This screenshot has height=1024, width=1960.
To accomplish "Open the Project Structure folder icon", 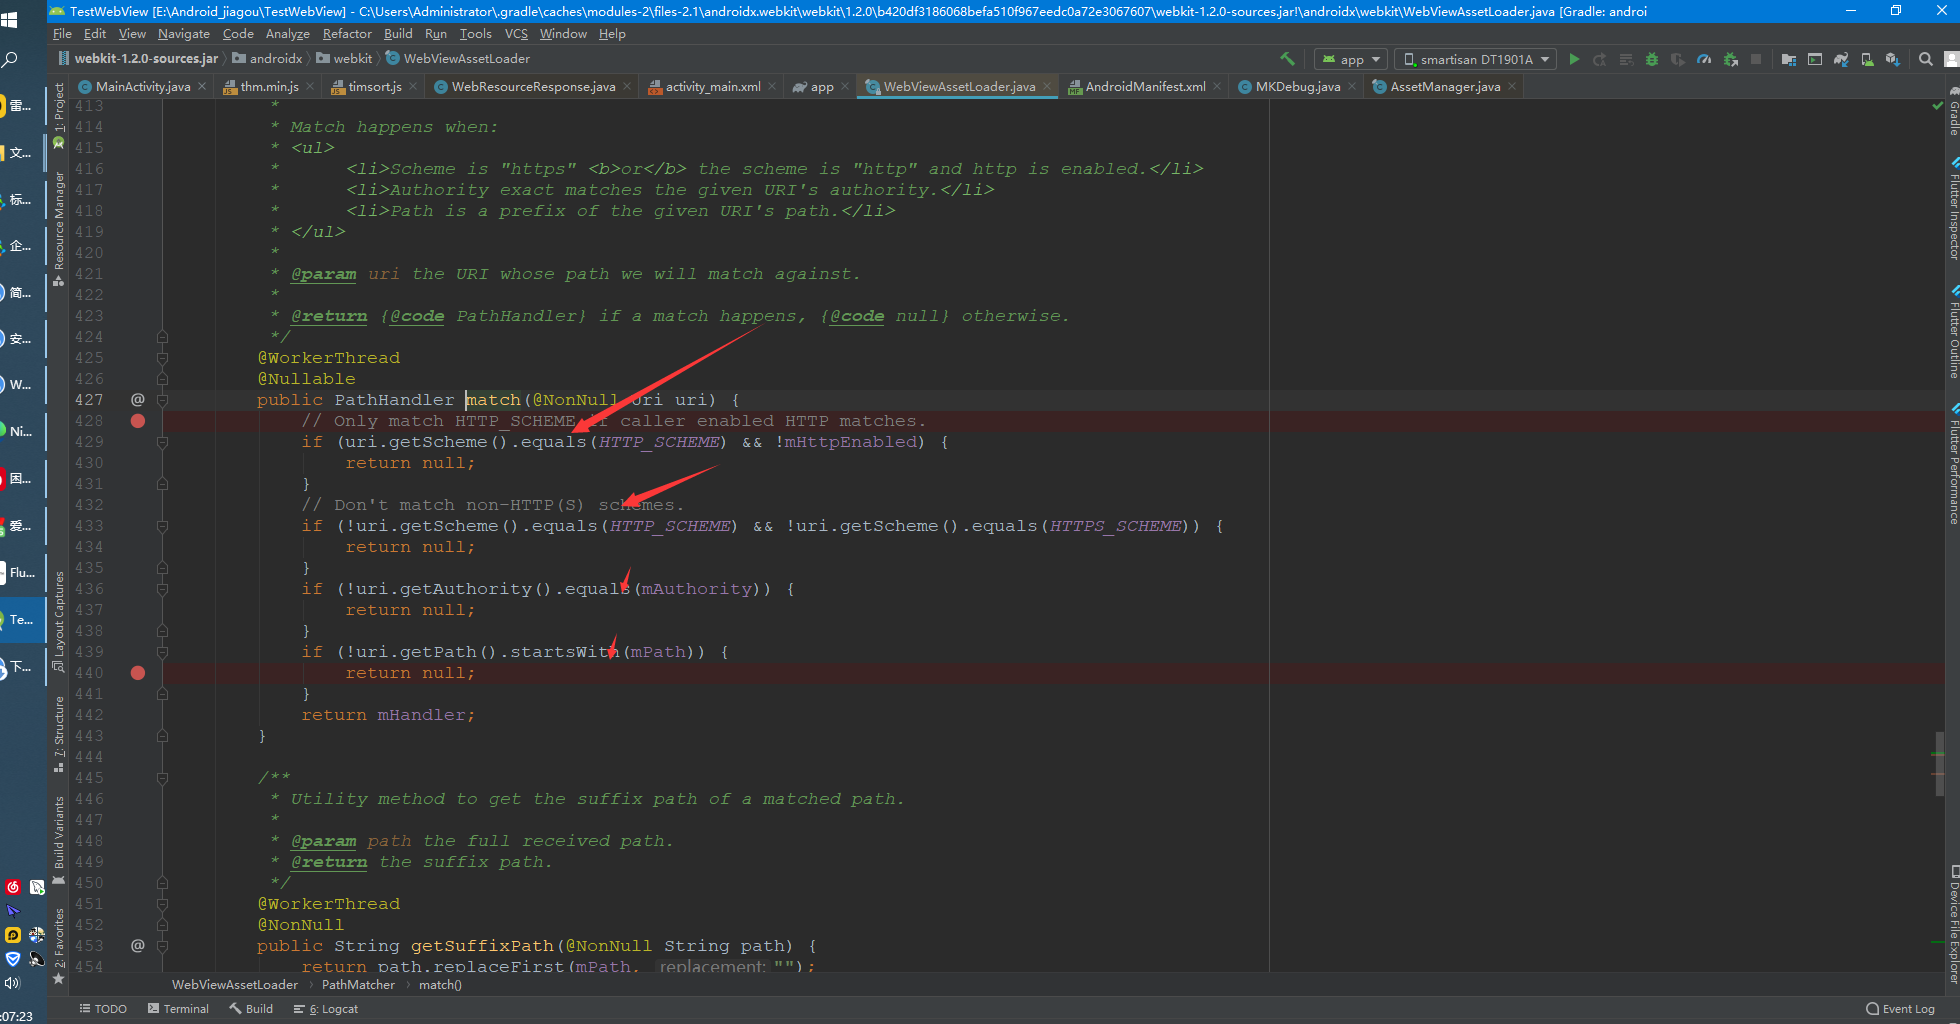I will coord(1788,59).
